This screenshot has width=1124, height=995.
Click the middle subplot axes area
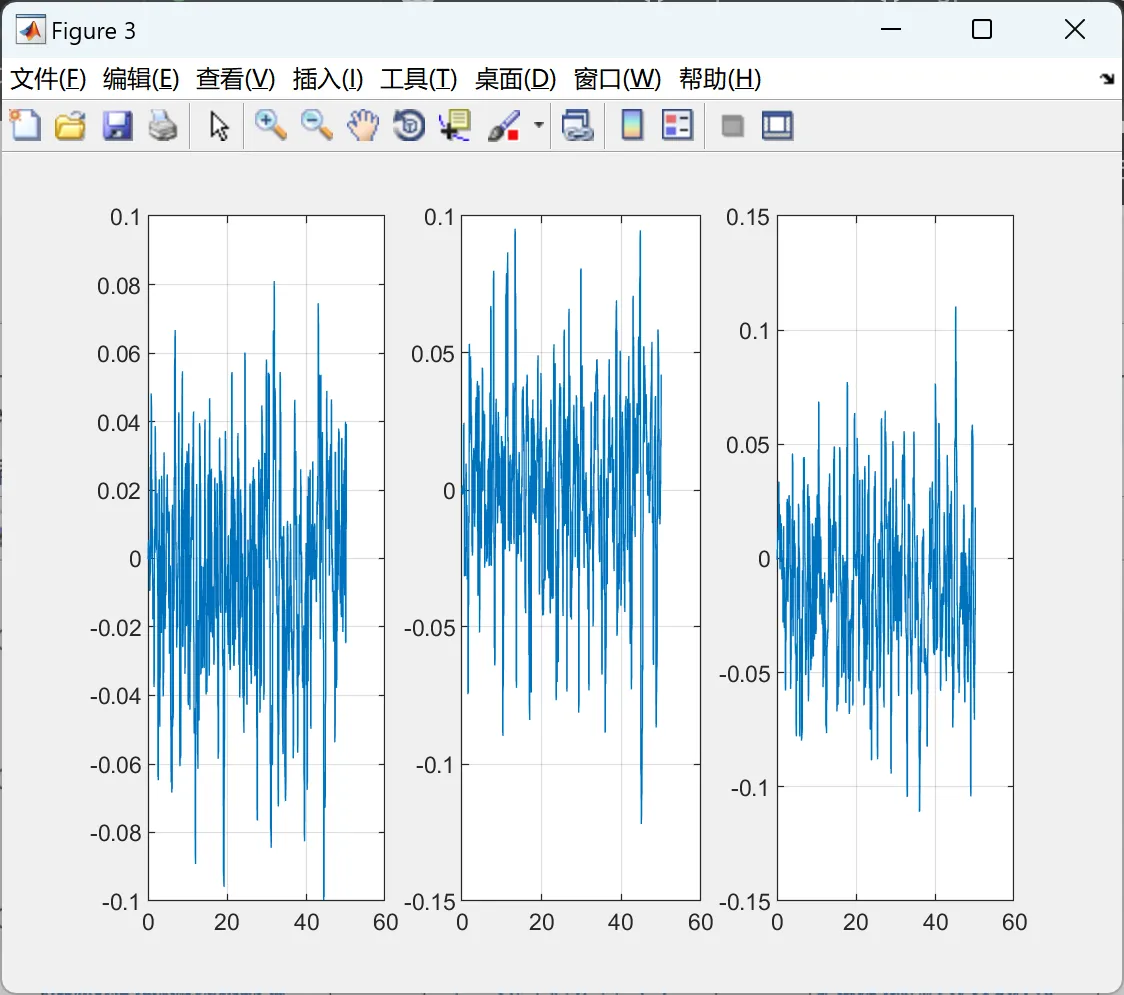[x=581, y=558]
